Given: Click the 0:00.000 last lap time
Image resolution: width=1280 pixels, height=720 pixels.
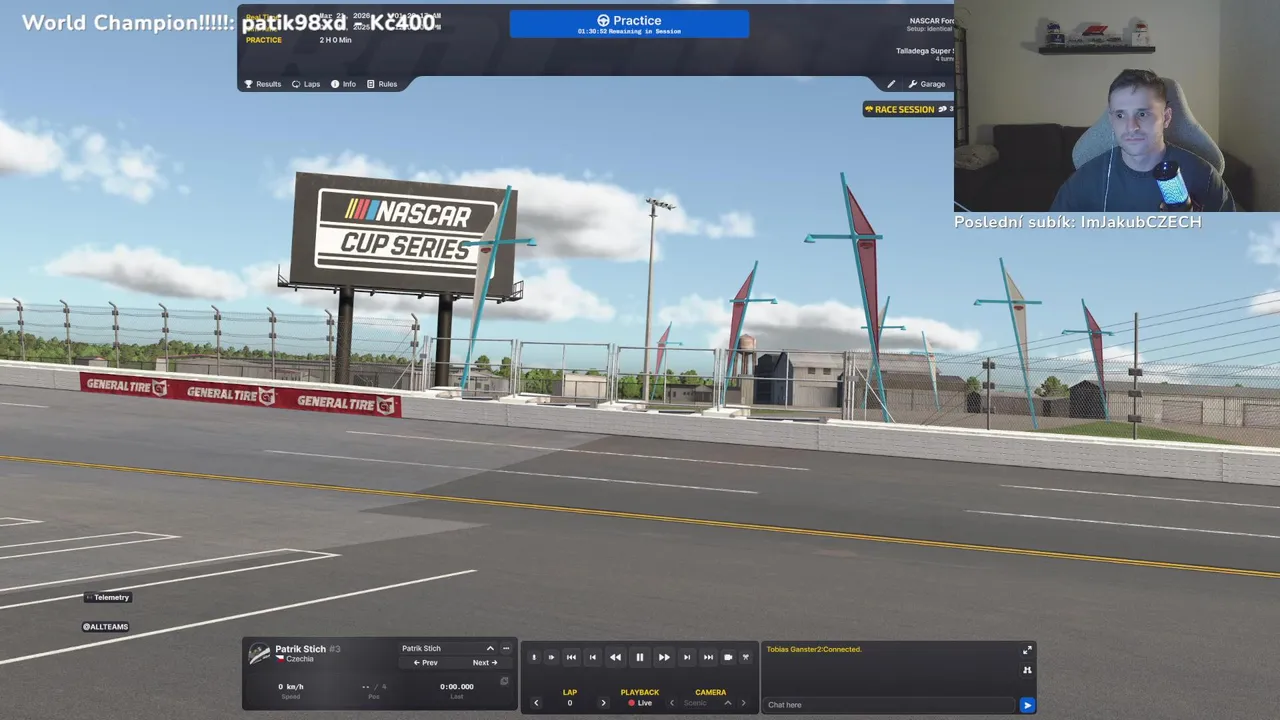Looking at the screenshot, I should [x=457, y=687].
